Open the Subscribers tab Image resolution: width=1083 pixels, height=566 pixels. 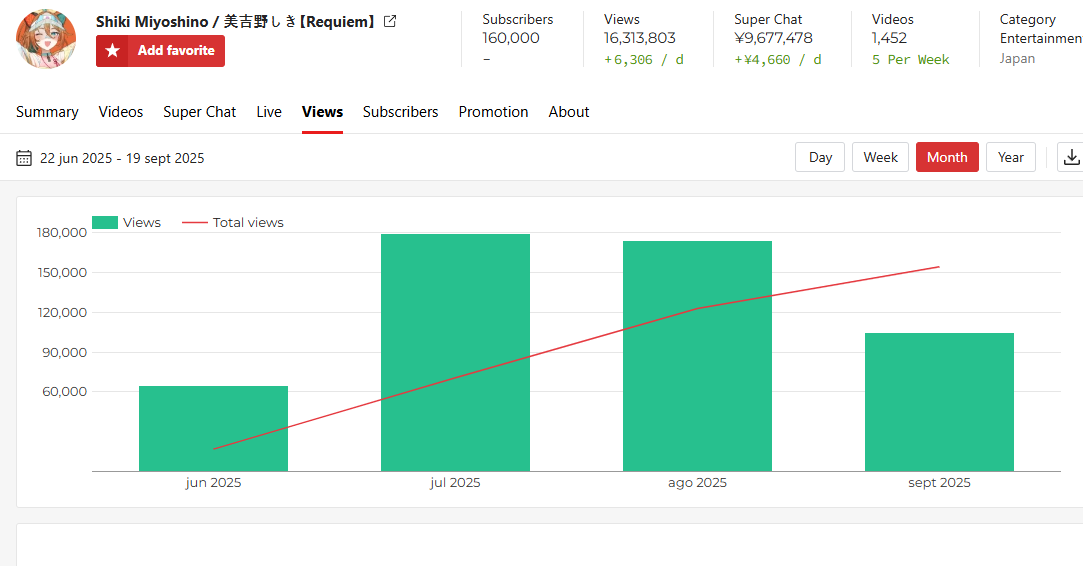(x=401, y=112)
